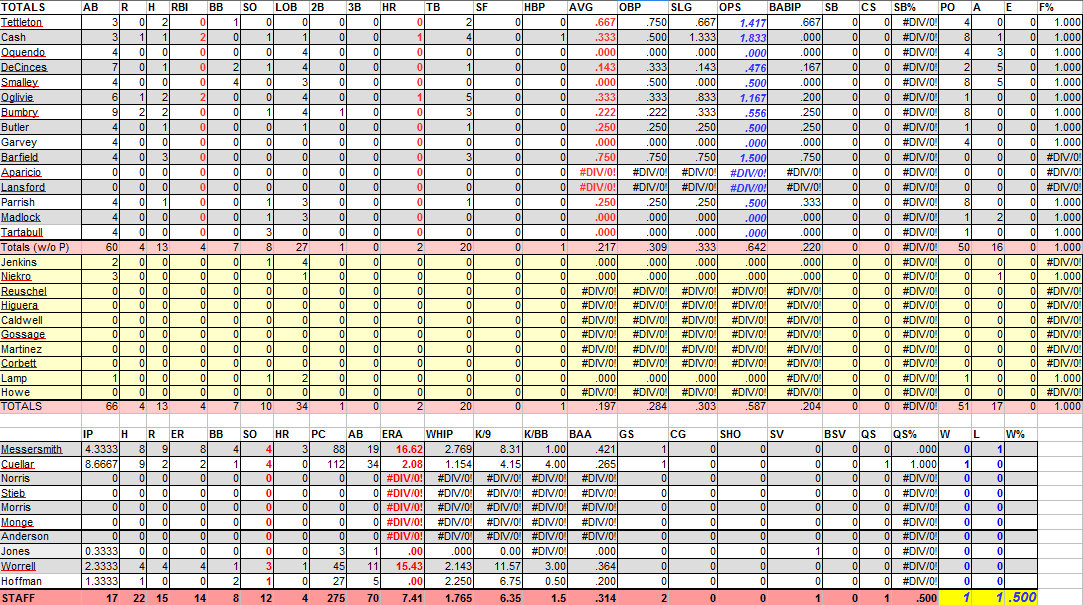Select the F% column header

pos(1060,8)
